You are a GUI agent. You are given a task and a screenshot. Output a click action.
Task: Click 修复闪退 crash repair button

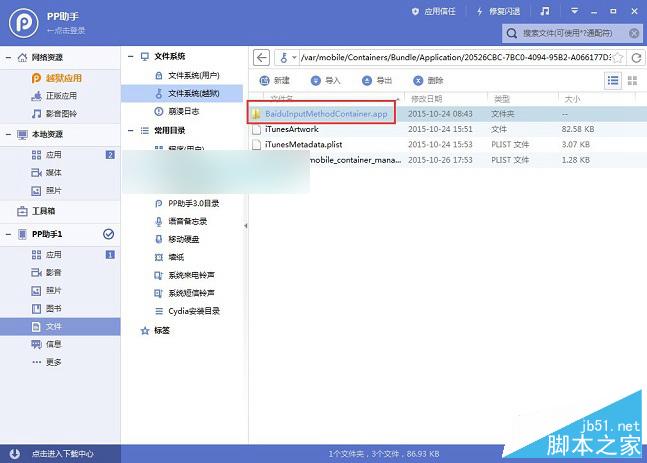point(498,12)
